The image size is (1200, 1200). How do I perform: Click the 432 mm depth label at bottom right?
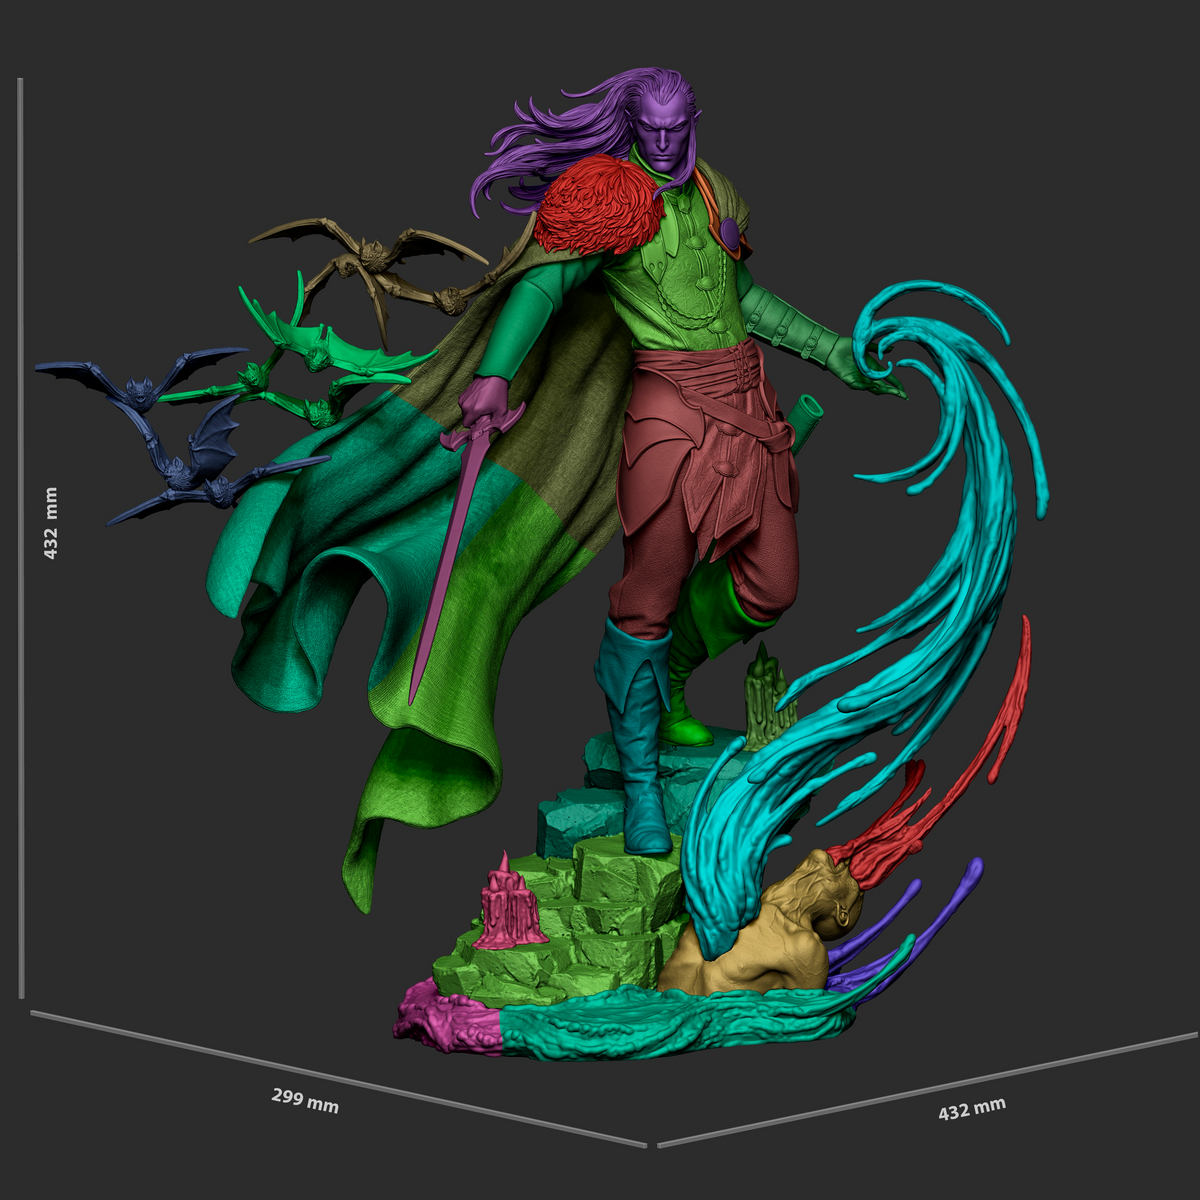972,1107
